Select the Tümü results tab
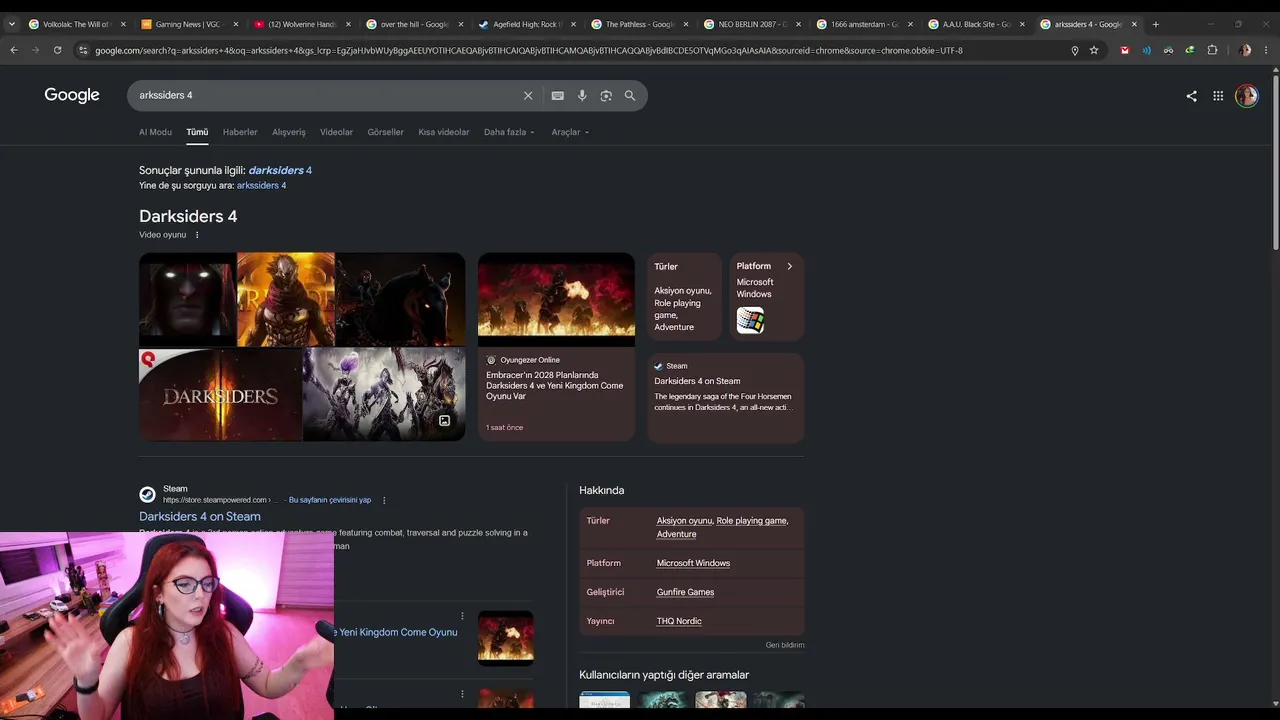The height and width of the screenshot is (720, 1280). [x=197, y=132]
